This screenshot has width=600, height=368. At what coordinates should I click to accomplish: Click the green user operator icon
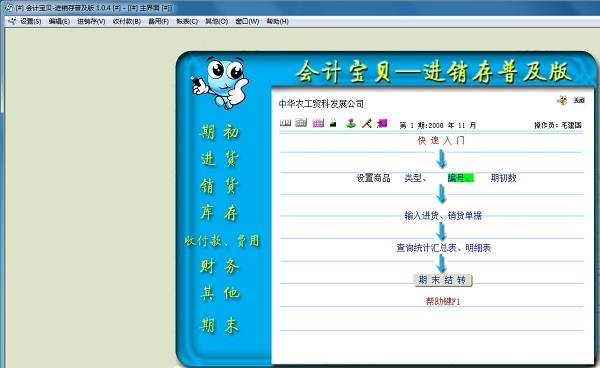(351, 123)
